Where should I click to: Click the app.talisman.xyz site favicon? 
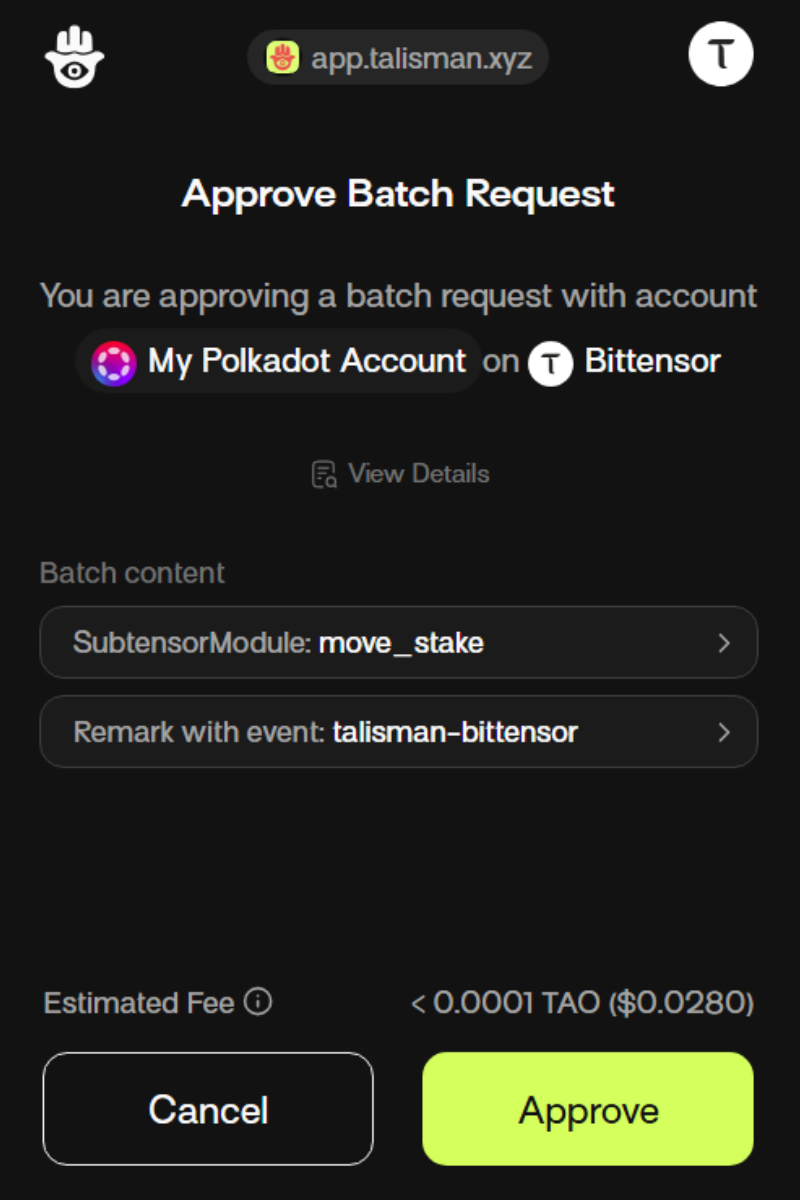coord(283,58)
